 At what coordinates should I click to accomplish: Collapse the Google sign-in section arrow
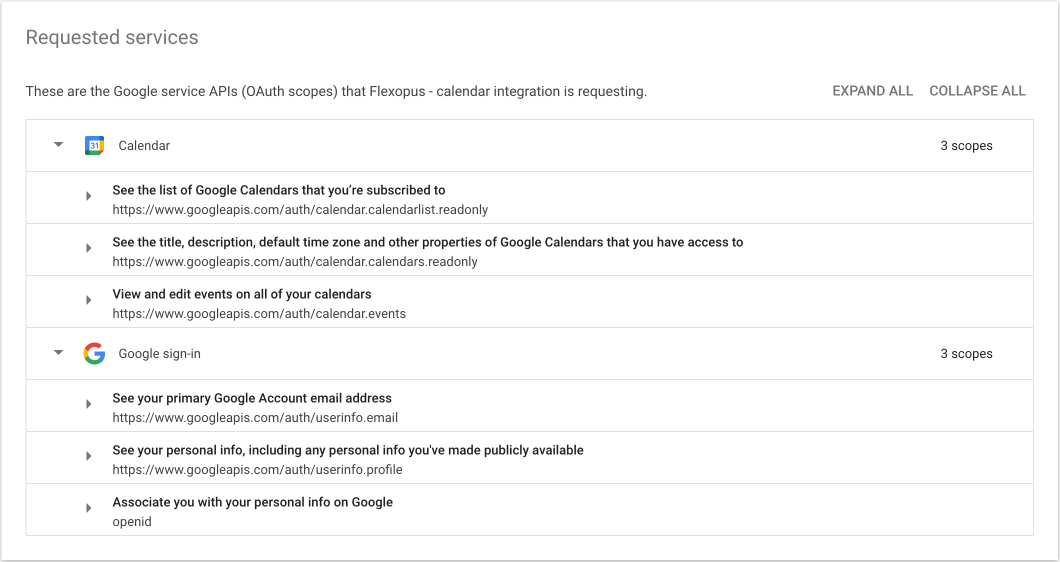coord(59,353)
